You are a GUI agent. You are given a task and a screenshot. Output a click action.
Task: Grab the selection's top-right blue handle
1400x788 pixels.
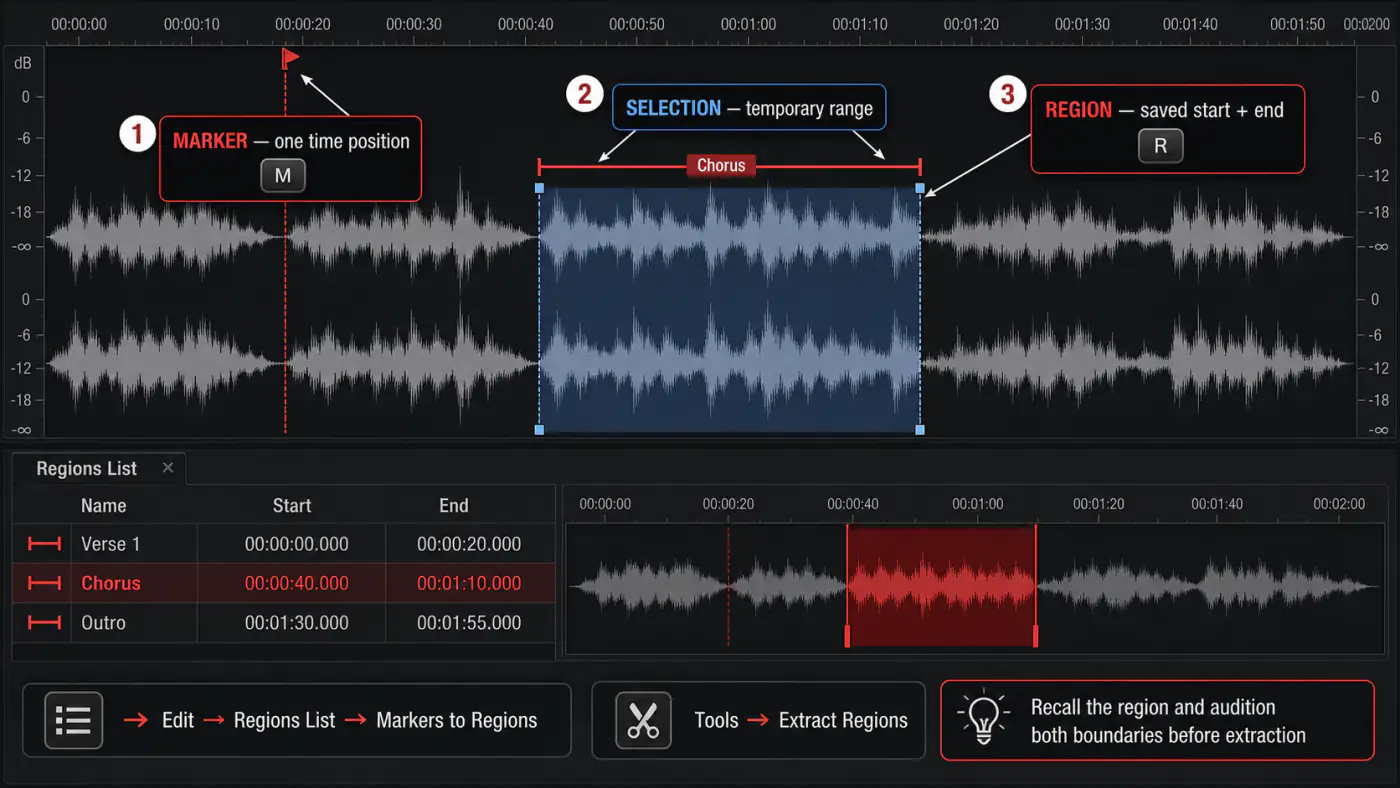[x=920, y=188]
